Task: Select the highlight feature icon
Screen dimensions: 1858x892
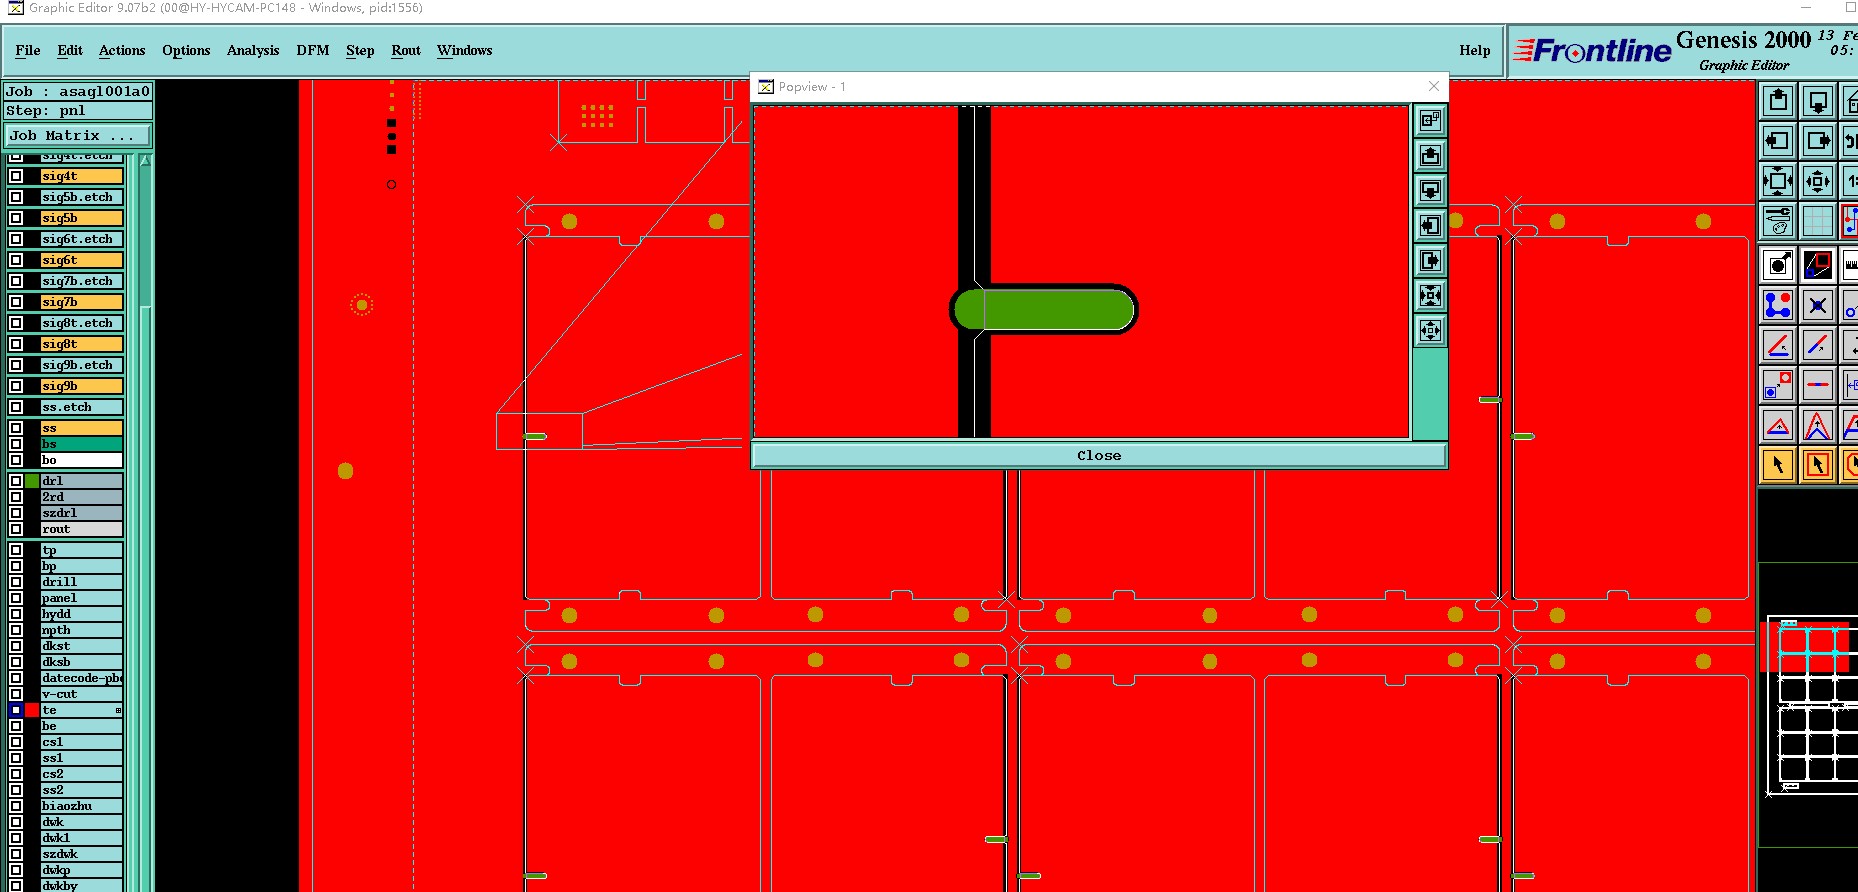Action: click(1778, 265)
